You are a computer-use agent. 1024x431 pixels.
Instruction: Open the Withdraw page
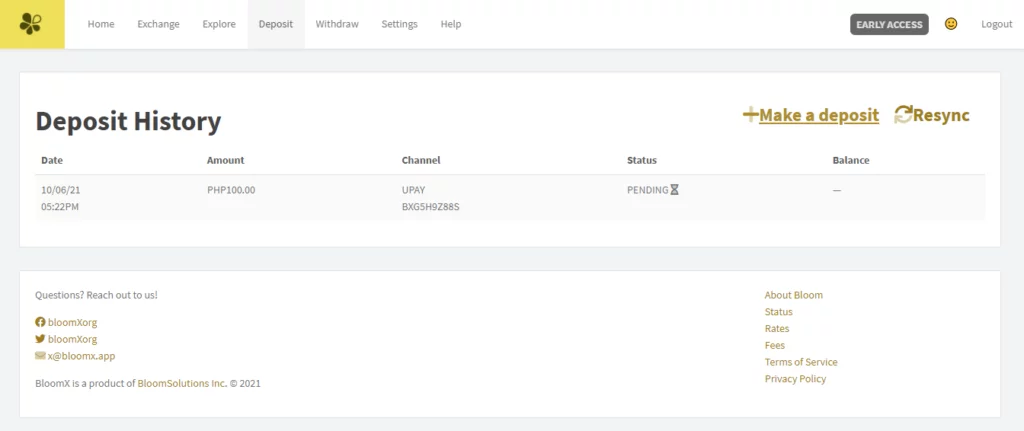point(337,24)
